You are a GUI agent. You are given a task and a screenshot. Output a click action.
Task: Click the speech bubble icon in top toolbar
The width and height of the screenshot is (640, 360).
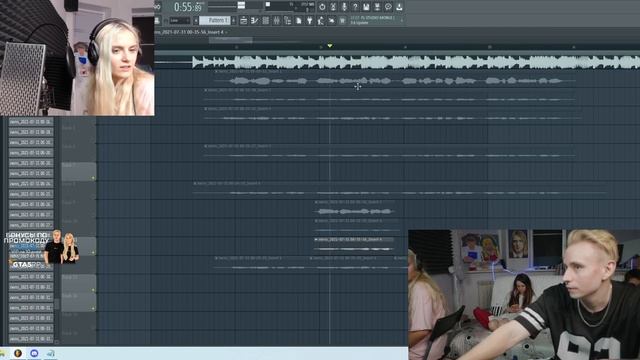coord(388,7)
